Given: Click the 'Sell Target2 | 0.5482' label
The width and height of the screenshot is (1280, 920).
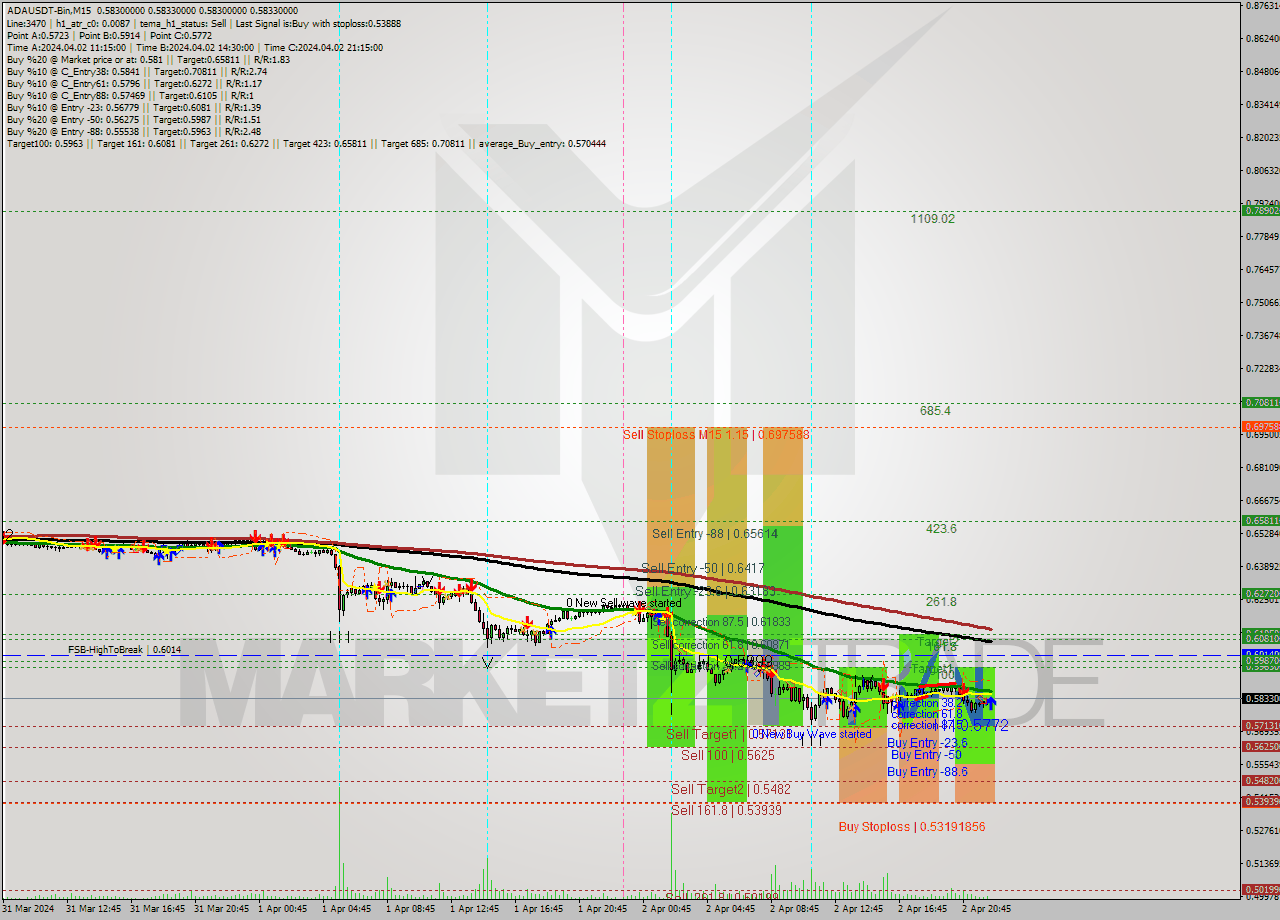Looking at the screenshot, I should coord(730,789).
